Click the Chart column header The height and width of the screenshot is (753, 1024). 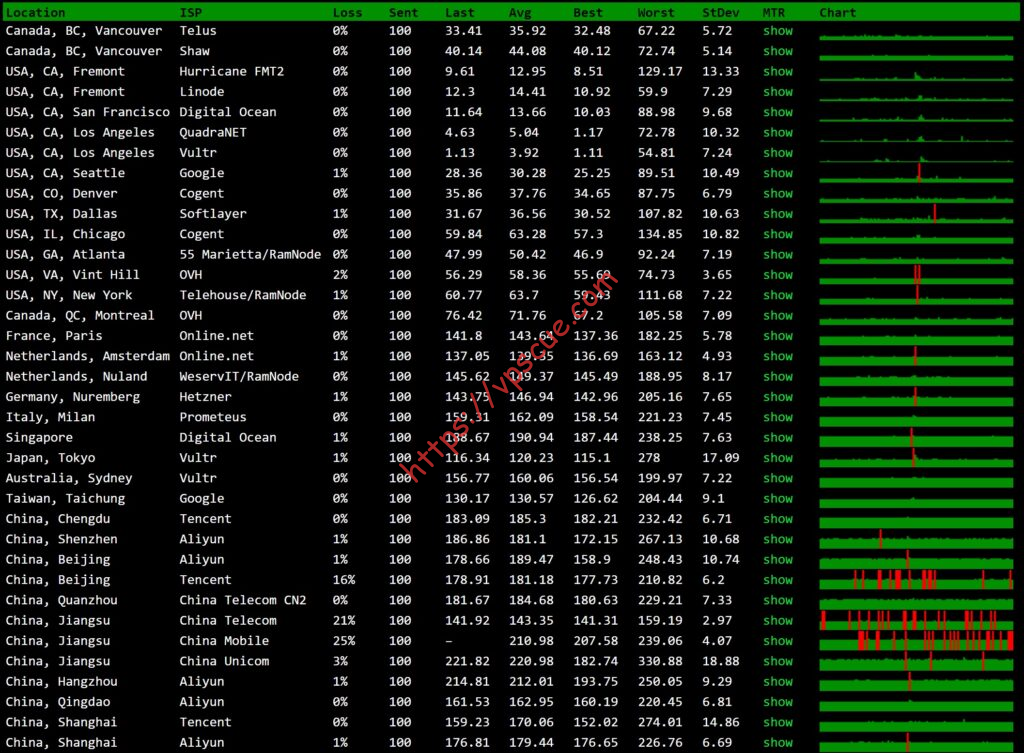[838, 12]
